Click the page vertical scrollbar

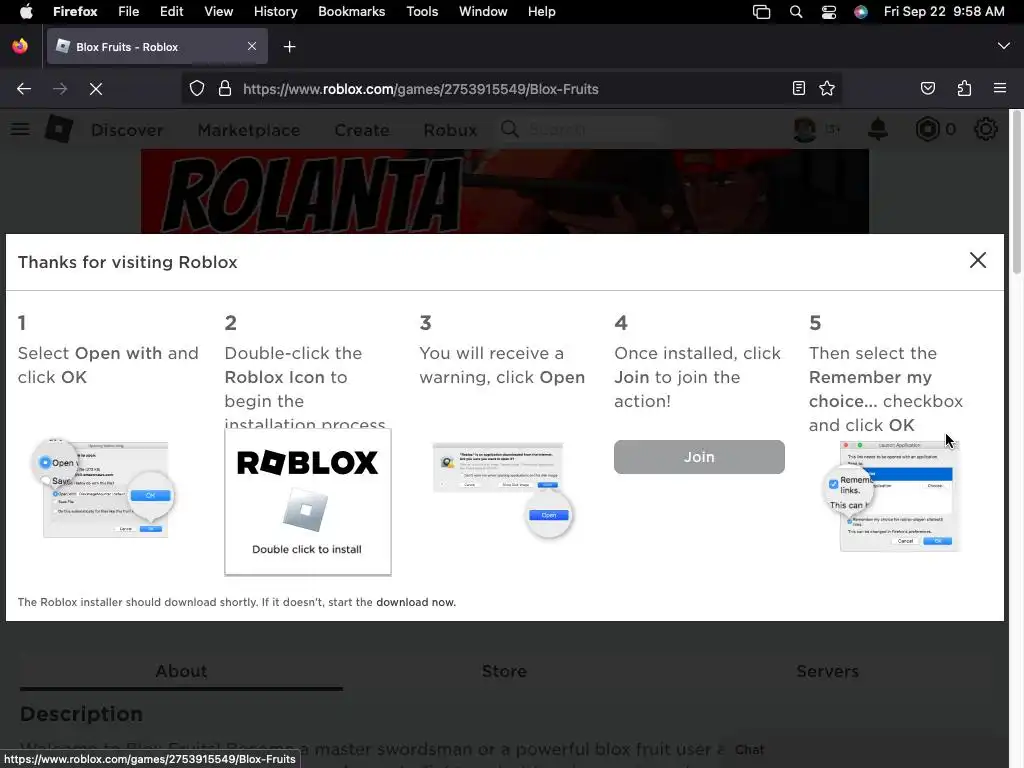click(1016, 193)
